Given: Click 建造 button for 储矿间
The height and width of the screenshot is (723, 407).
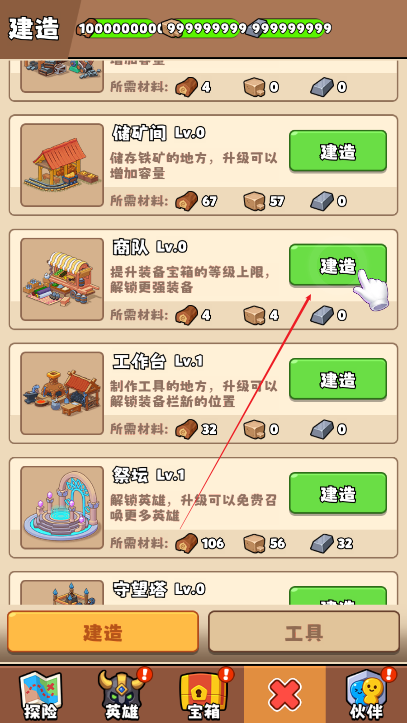Looking at the screenshot, I should point(338,151).
